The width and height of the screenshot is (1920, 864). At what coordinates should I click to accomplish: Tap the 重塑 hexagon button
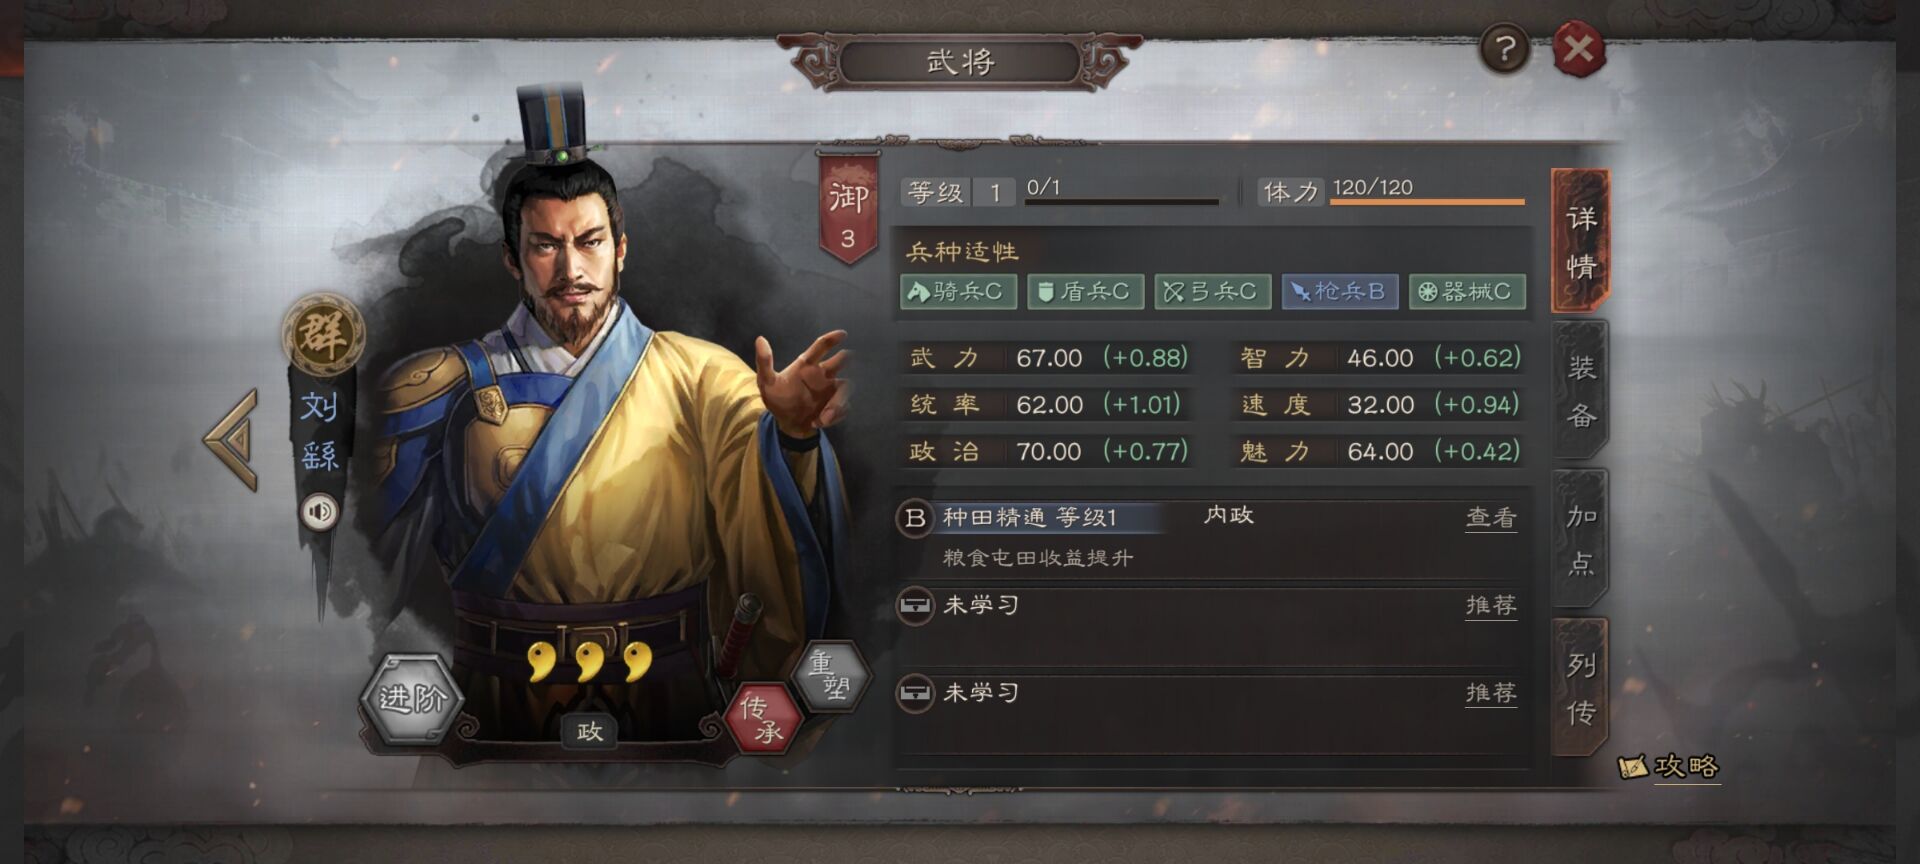829,675
